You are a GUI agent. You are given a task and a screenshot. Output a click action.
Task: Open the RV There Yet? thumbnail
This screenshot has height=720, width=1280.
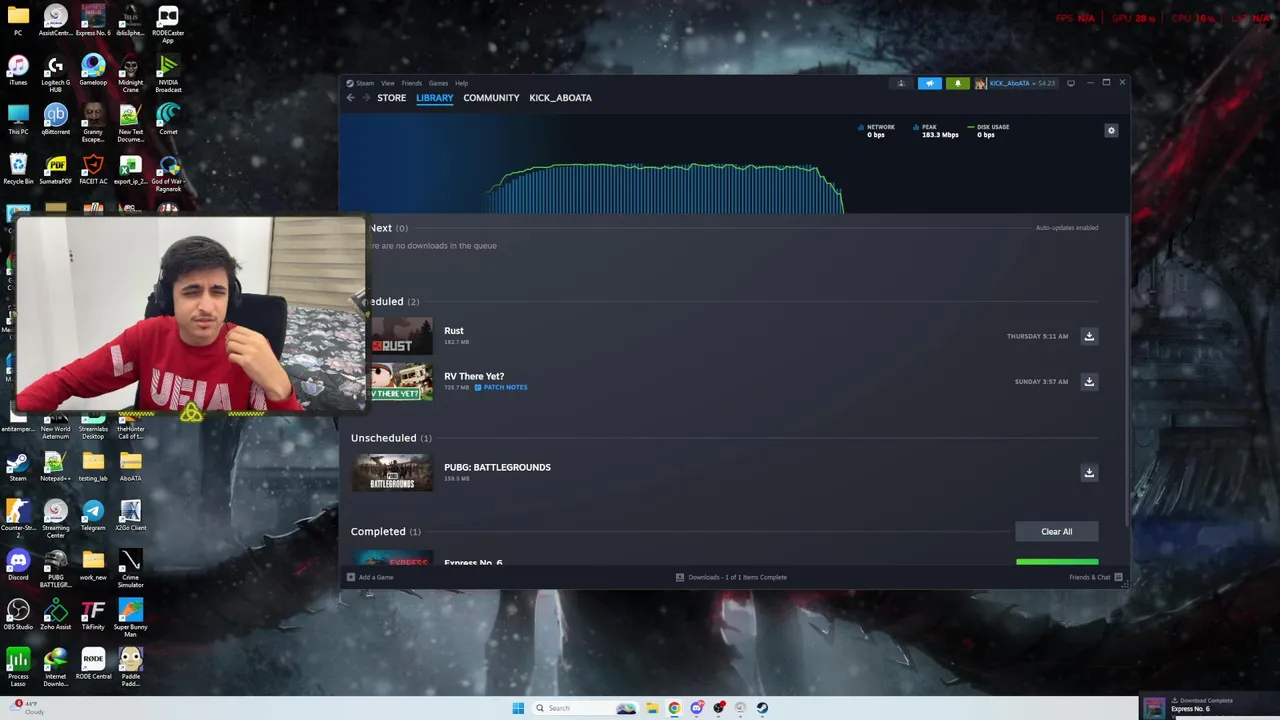[401, 382]
